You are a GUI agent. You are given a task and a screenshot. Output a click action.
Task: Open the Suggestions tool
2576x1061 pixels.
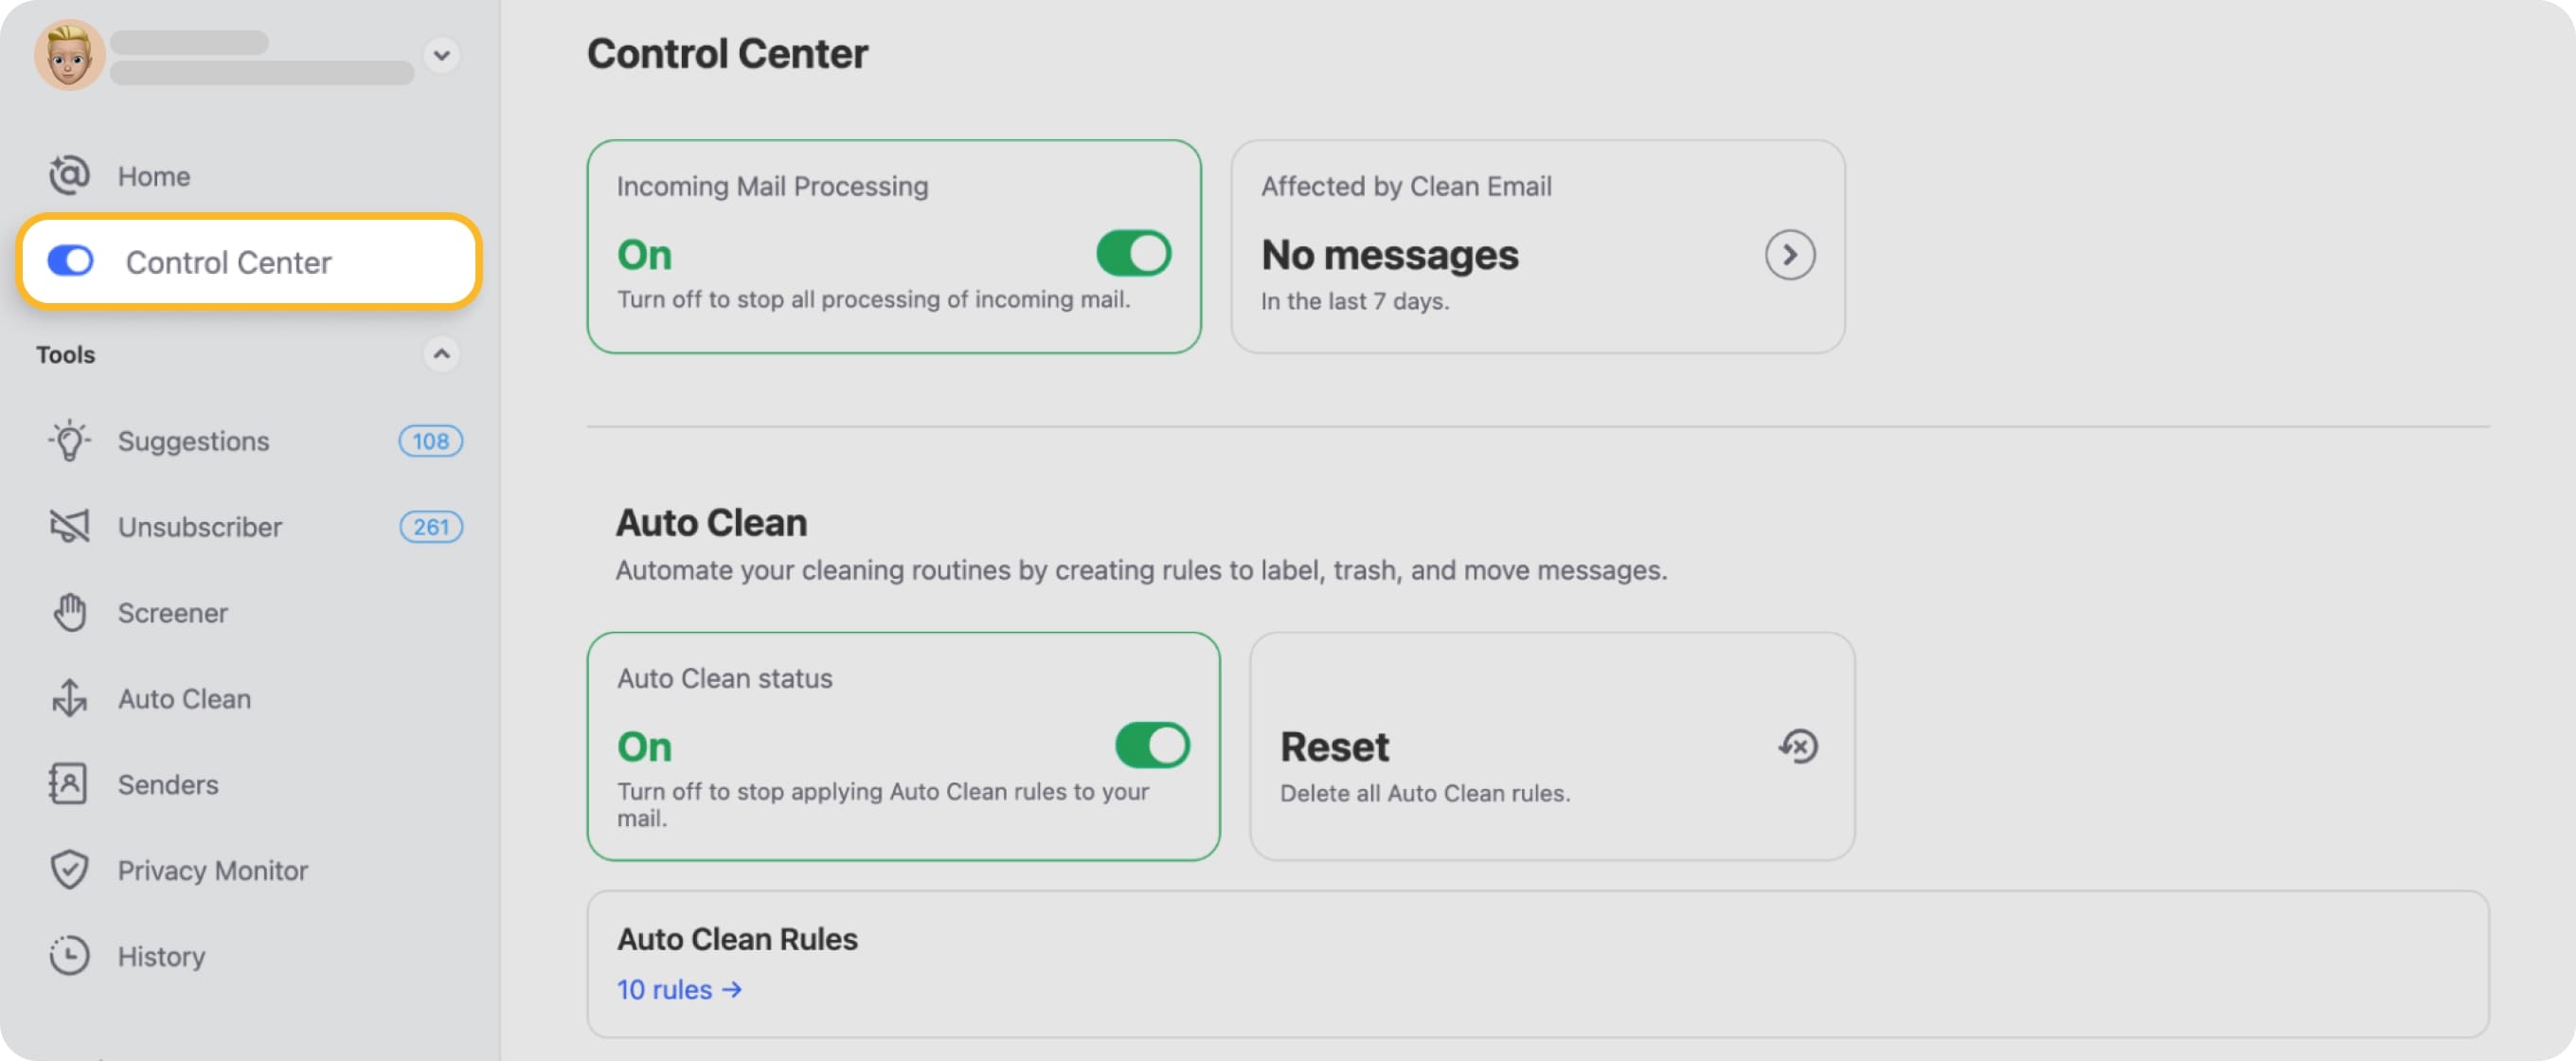[x=193, y=440]
